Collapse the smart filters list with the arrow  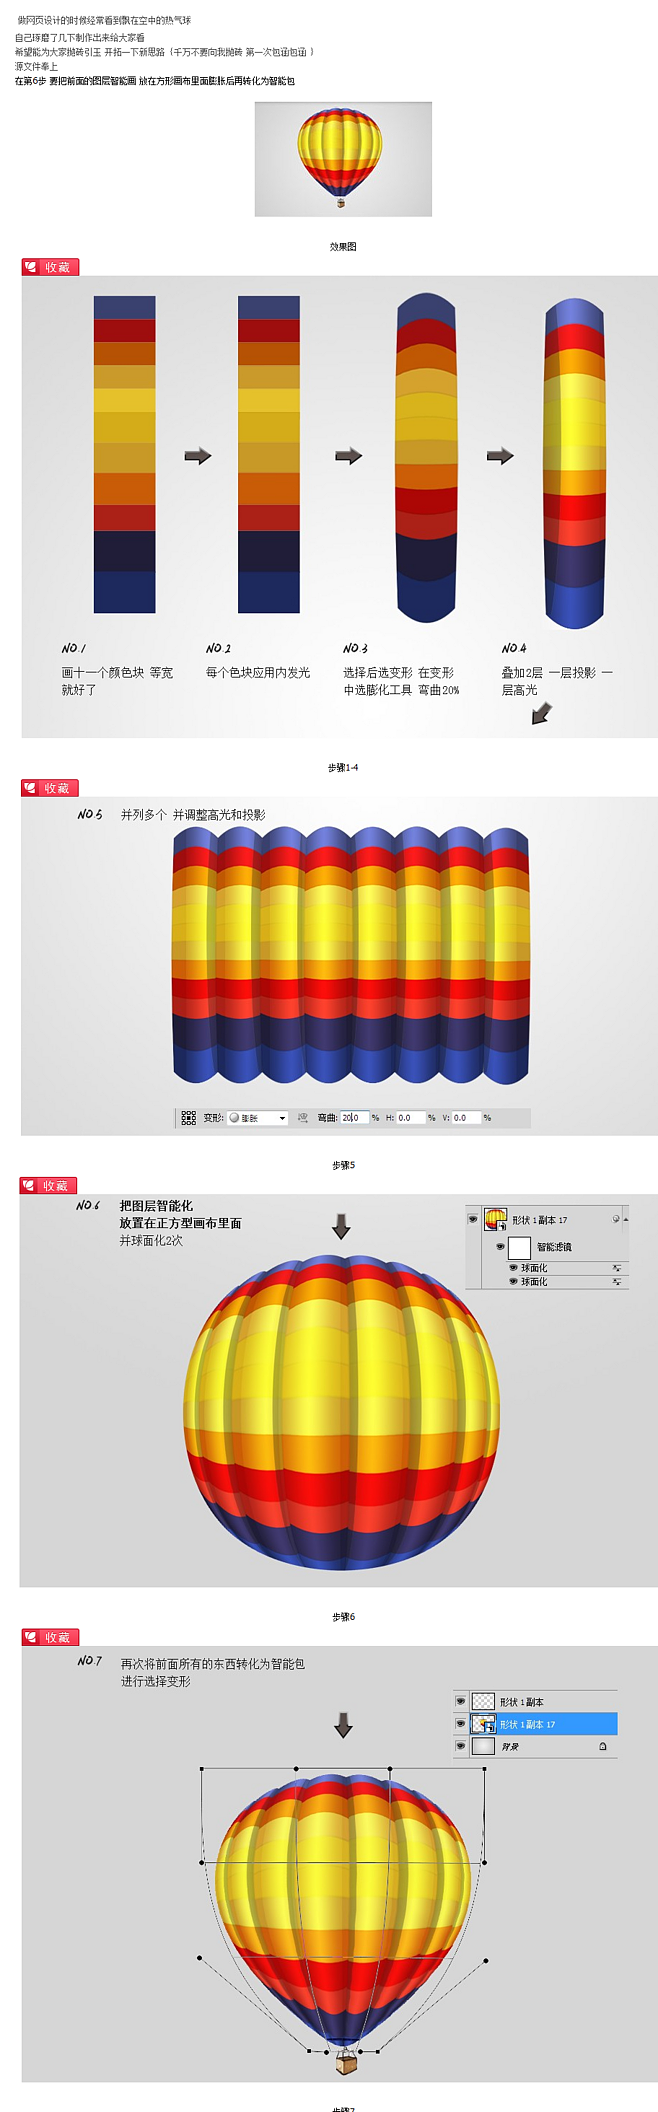pyautogui.click(x=626, y=1219)
